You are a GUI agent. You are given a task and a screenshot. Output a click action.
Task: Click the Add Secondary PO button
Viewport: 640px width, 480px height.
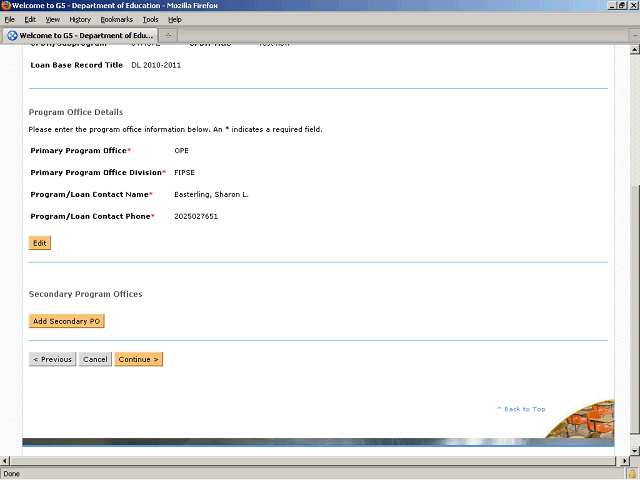pos(67,321)
